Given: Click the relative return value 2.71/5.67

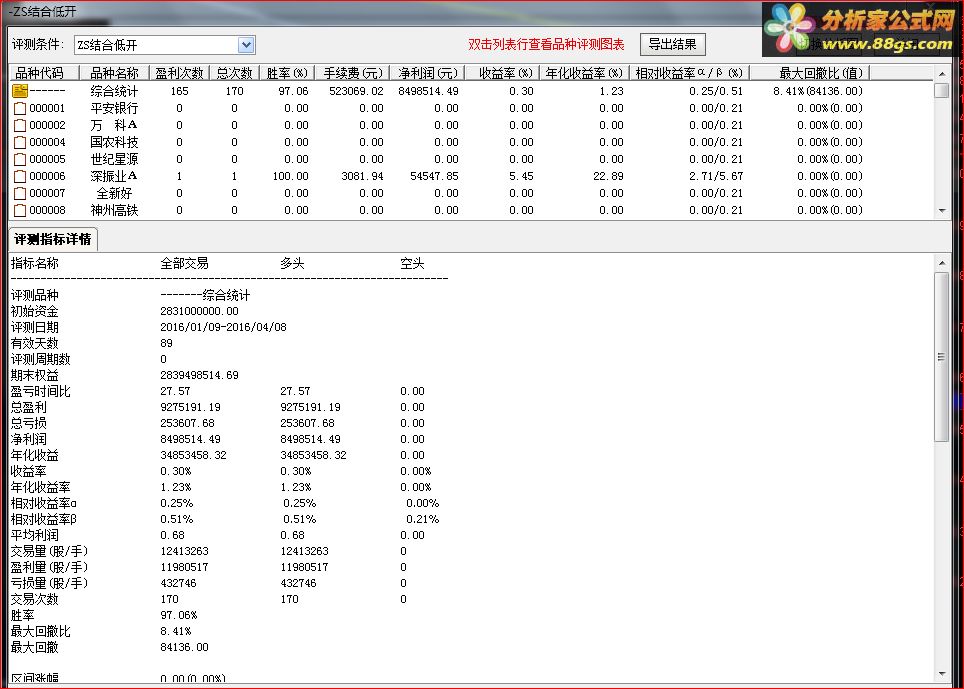Looking at the screenshot, I should [x=716, y=176].
